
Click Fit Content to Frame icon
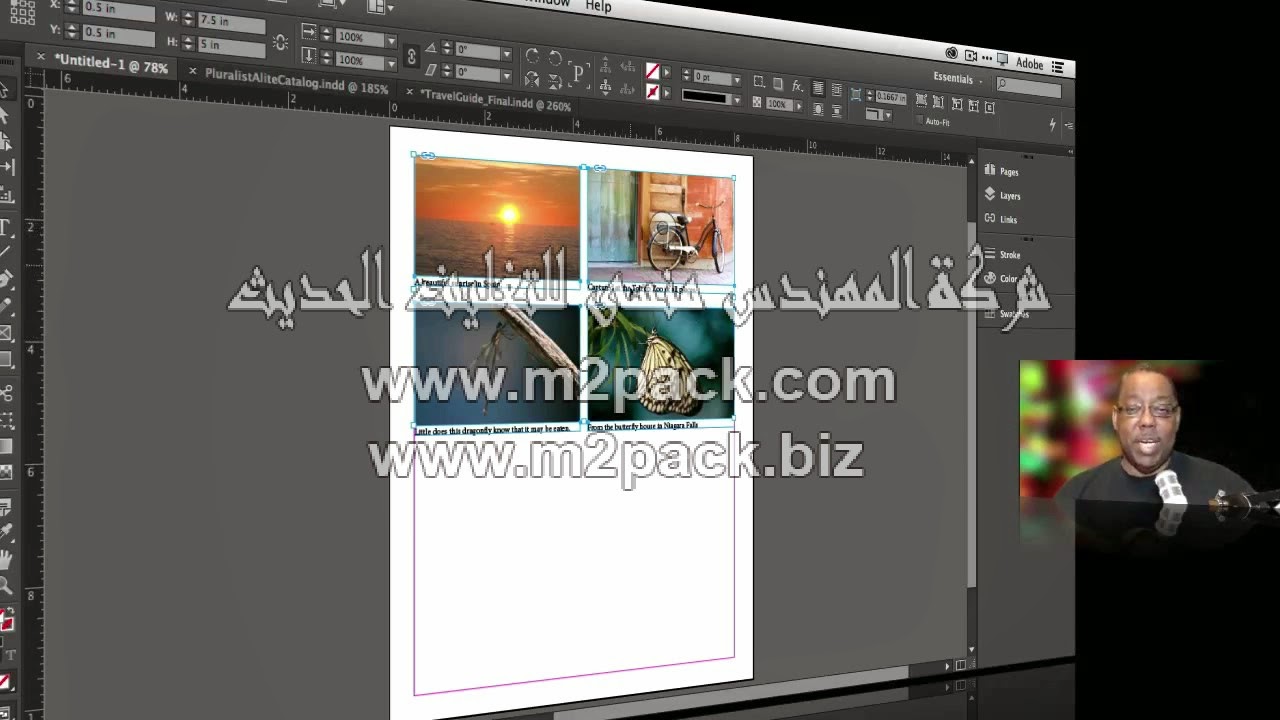[957, 104]
